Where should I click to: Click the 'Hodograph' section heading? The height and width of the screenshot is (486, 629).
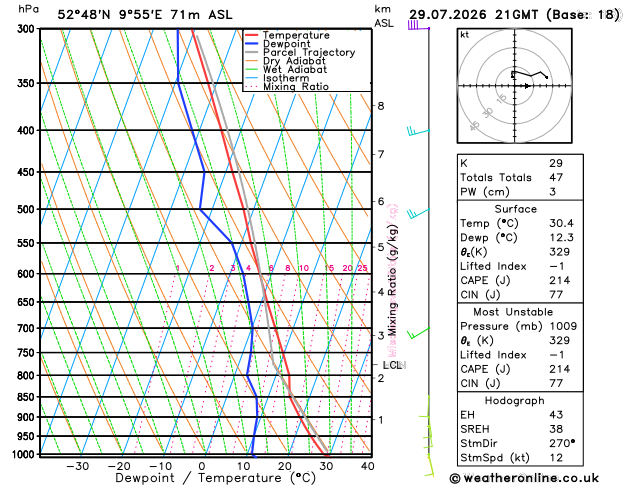pos(515,401)
